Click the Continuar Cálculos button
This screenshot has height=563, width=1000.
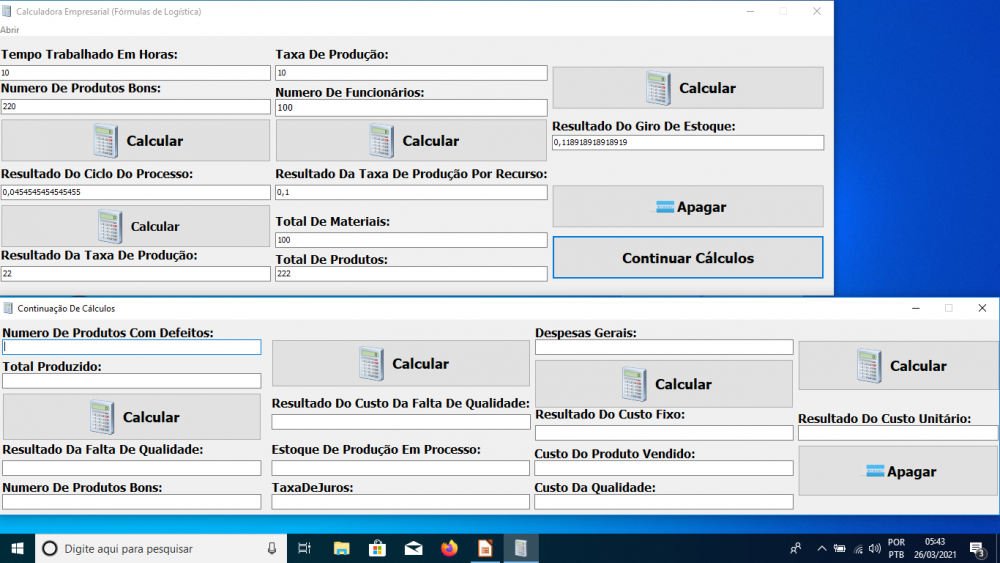[688, 258]
